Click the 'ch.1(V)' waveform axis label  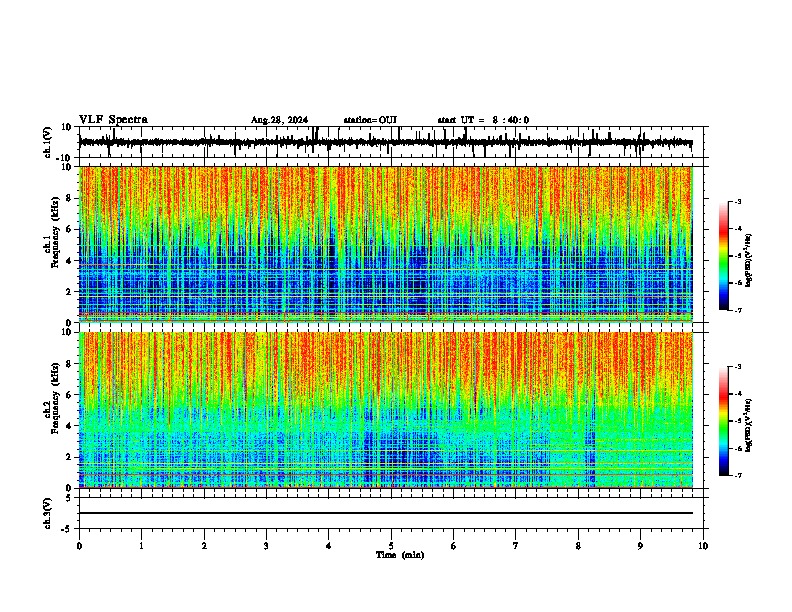48,142
